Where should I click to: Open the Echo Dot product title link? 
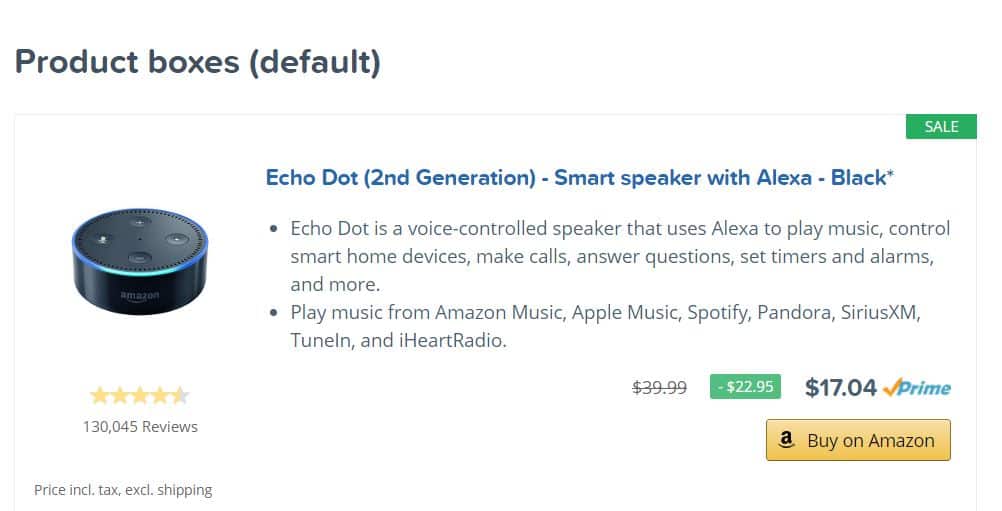point(580,178)
